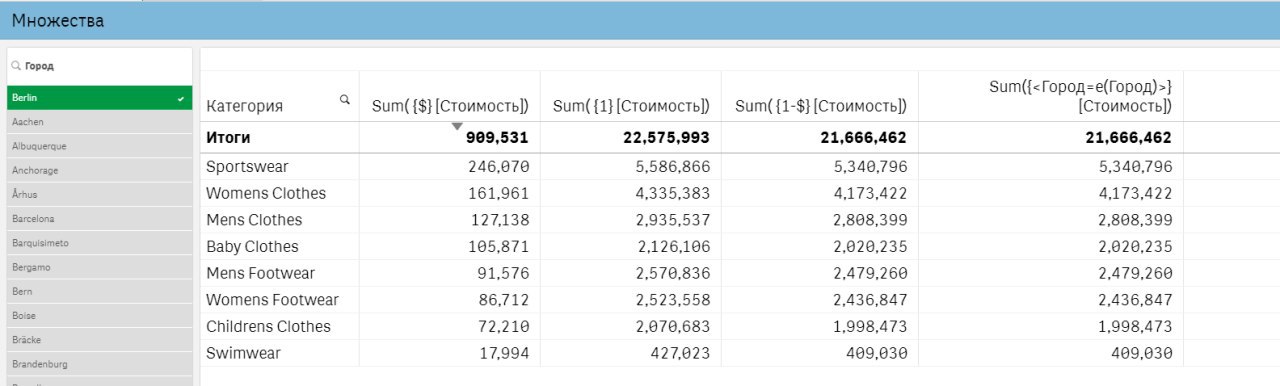Click Sportswear value 246,070
This screenshot has width=1280, height=386.
tap(499, 167)
